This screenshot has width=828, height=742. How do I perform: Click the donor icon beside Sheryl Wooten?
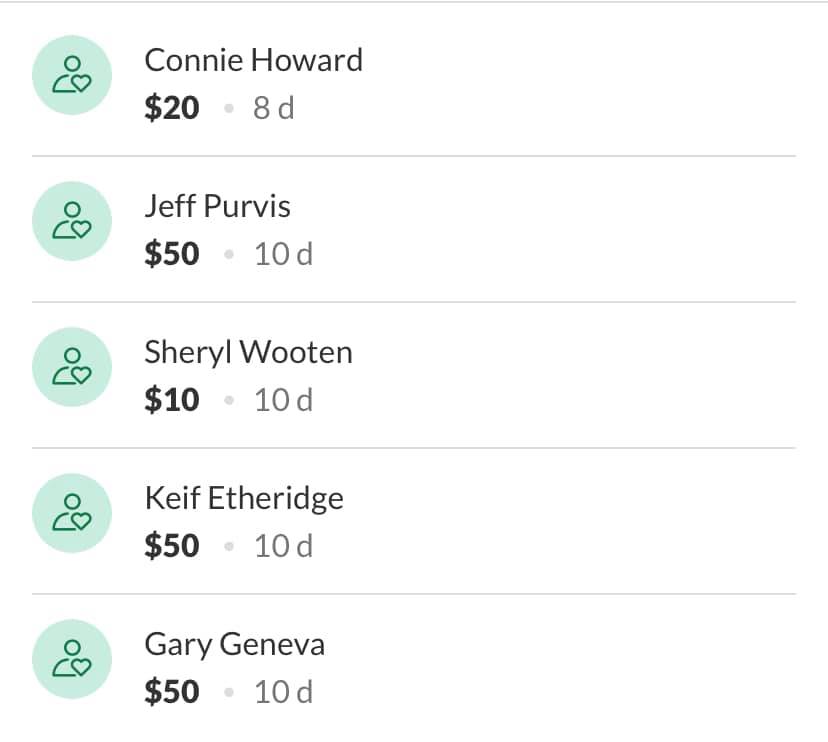pyautogui.click(x=70, y=366)
